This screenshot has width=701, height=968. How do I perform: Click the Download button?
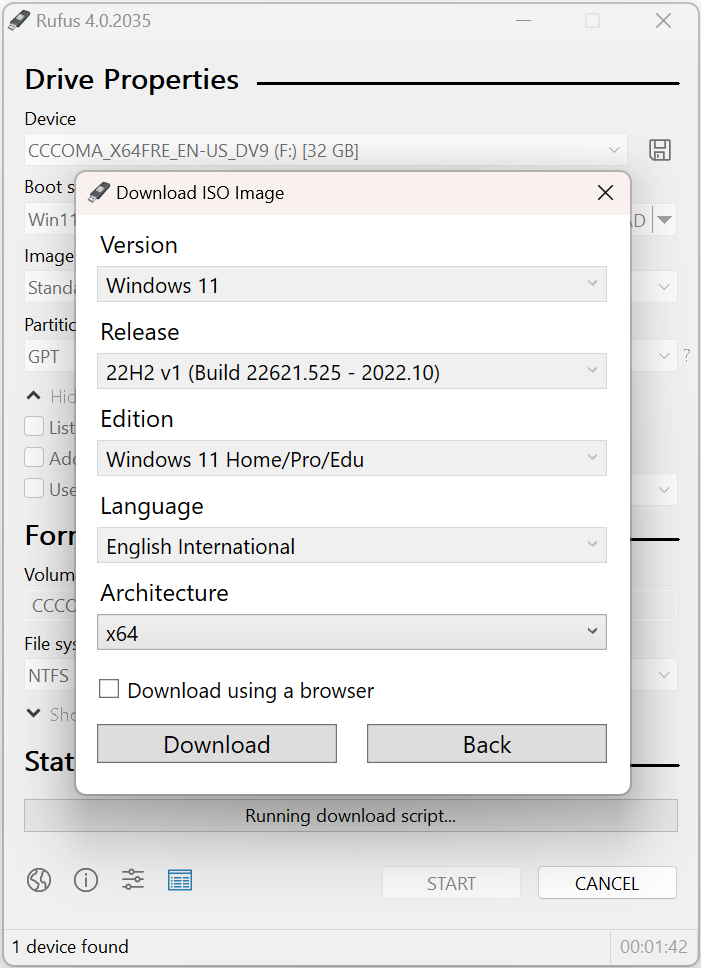[216, 744]
